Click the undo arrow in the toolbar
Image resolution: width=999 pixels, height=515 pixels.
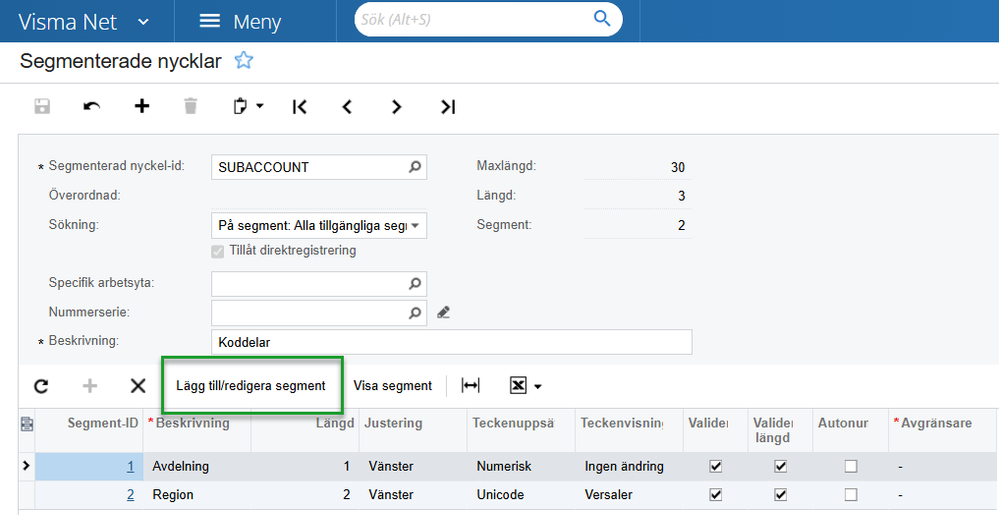point(92,106)
